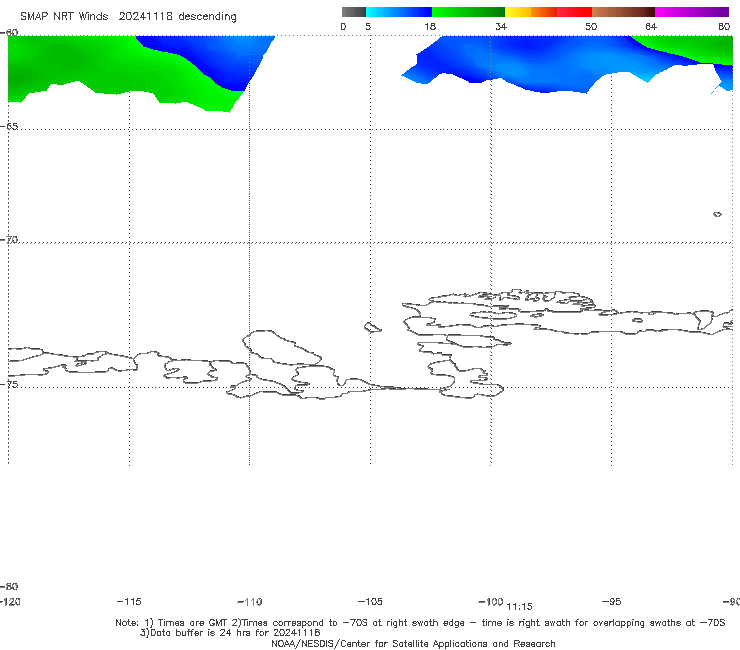The width and height of the screenshot is (740, 650).
Task: Click the colorbar label '18'
Action: point(430,26)
